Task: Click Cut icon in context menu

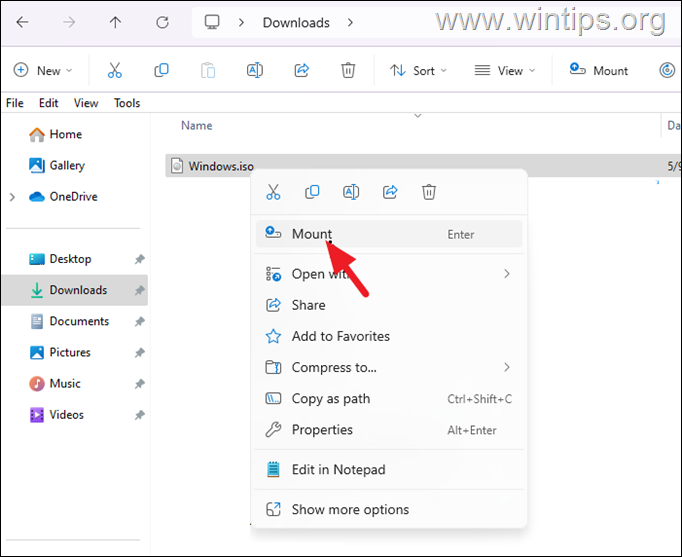Action: (x=273, y=192)
